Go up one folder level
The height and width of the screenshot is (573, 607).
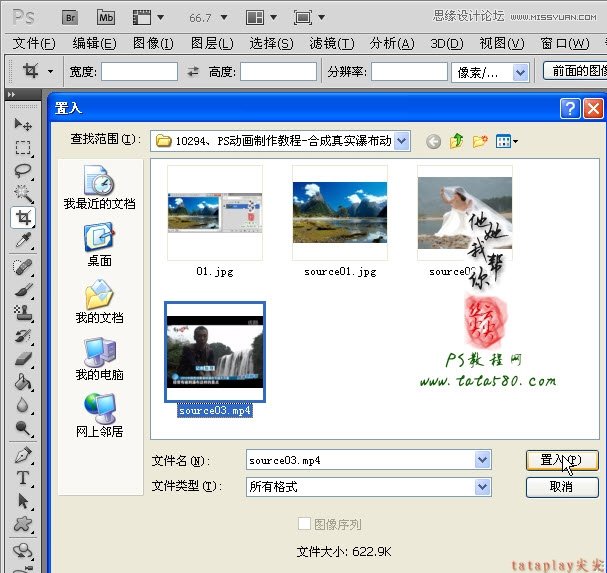457,141
